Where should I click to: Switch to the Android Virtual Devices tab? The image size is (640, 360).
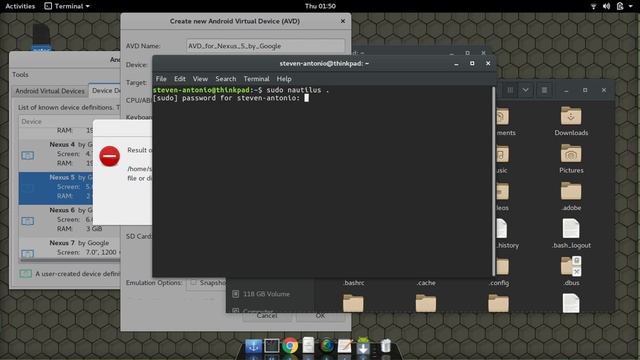[x=50, y=91]
